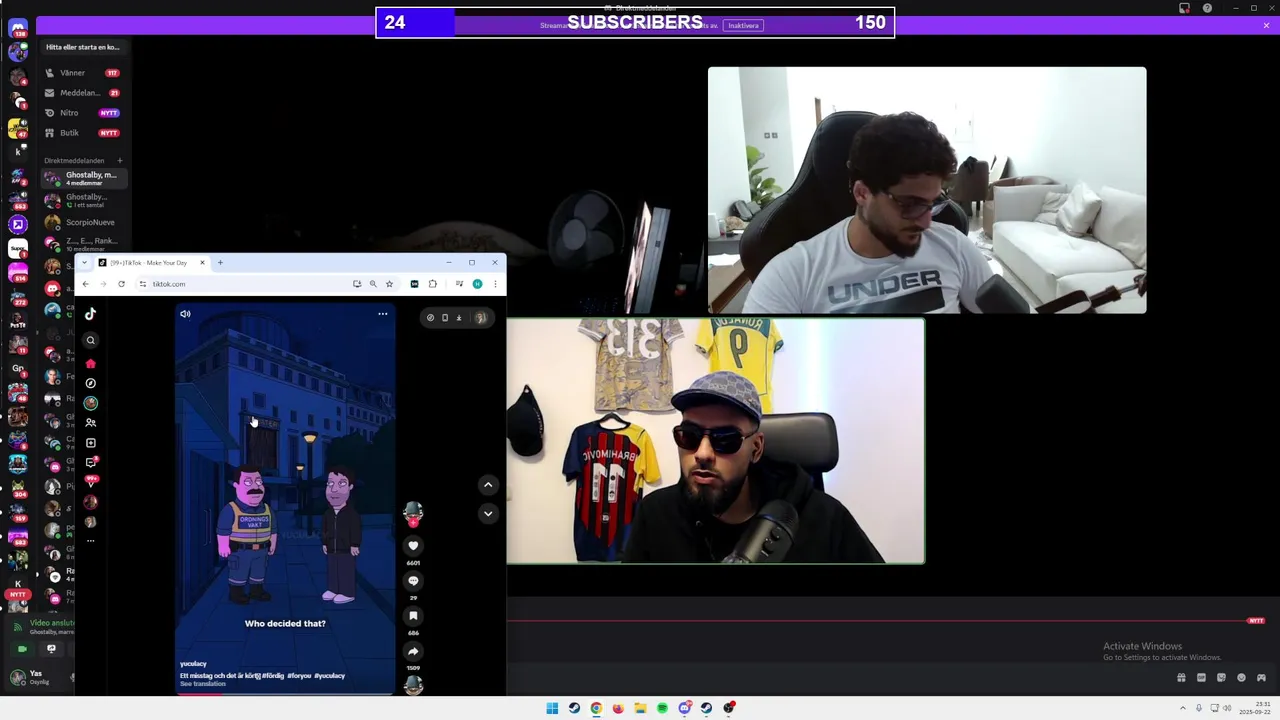Toggle Discord screen share button
Image resolution: width=1280 pixels, height=720 pixels.
coord(51,649)
